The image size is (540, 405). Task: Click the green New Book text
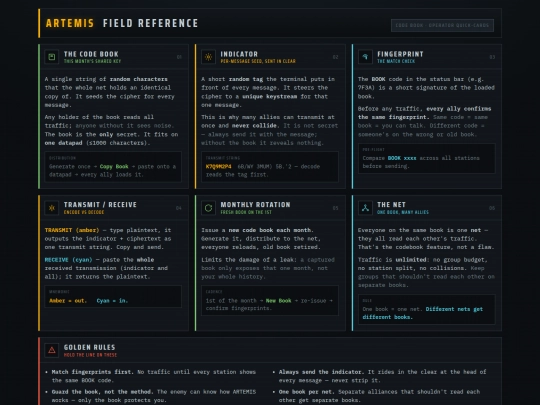click(279, 301)
